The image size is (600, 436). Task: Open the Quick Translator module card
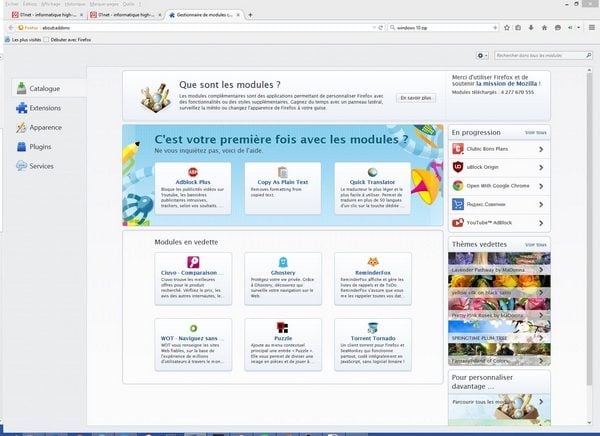[x=373, y=188]
